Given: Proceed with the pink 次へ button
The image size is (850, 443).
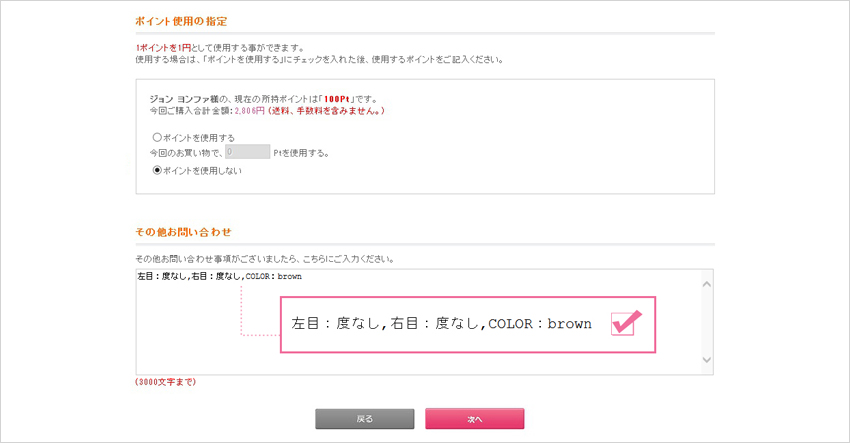Looking at the screenshot, I should tap(475, 419).
